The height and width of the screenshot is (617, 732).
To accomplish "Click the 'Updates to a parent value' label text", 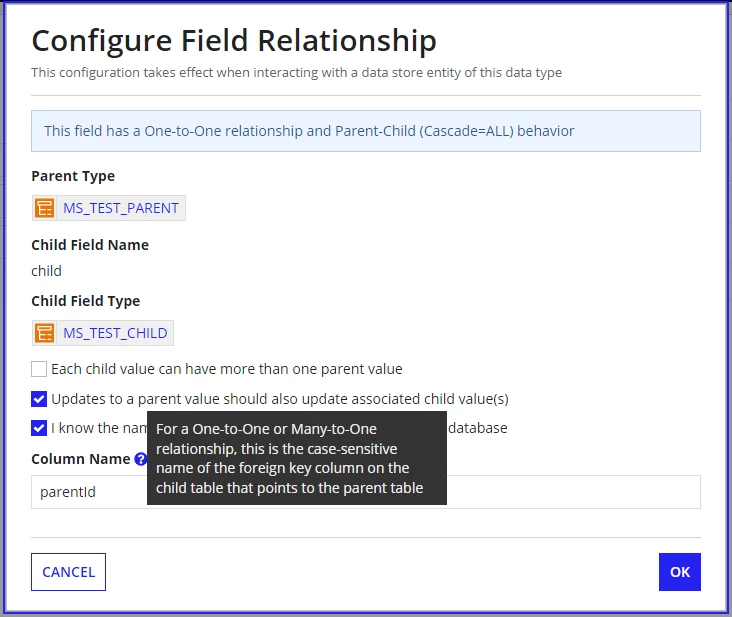I will 280,399.
